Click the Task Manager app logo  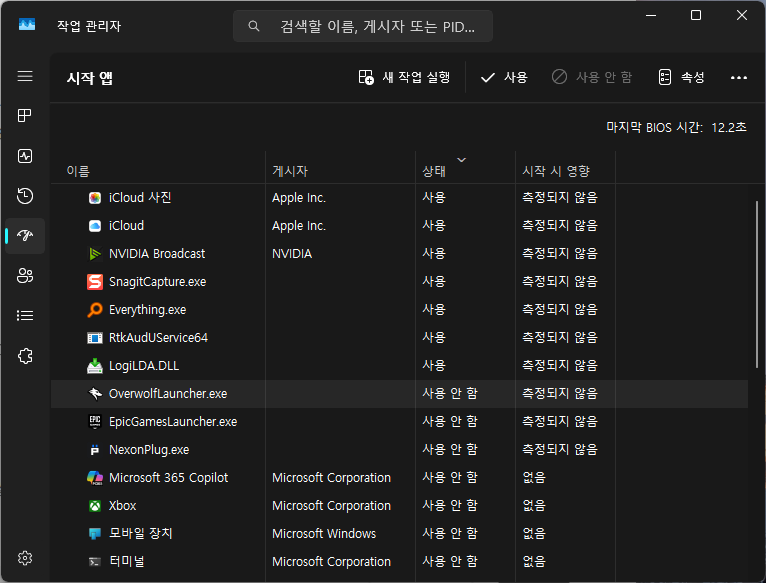(27, 24)
